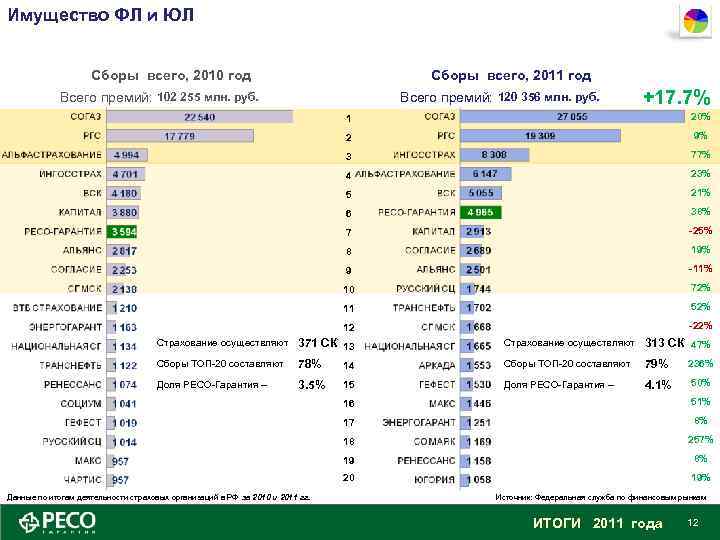Image resolution: width=720 pixels, height=540 pixels.
Task: Click the green '+17.7%' growth figure
Action: [676, 97]
